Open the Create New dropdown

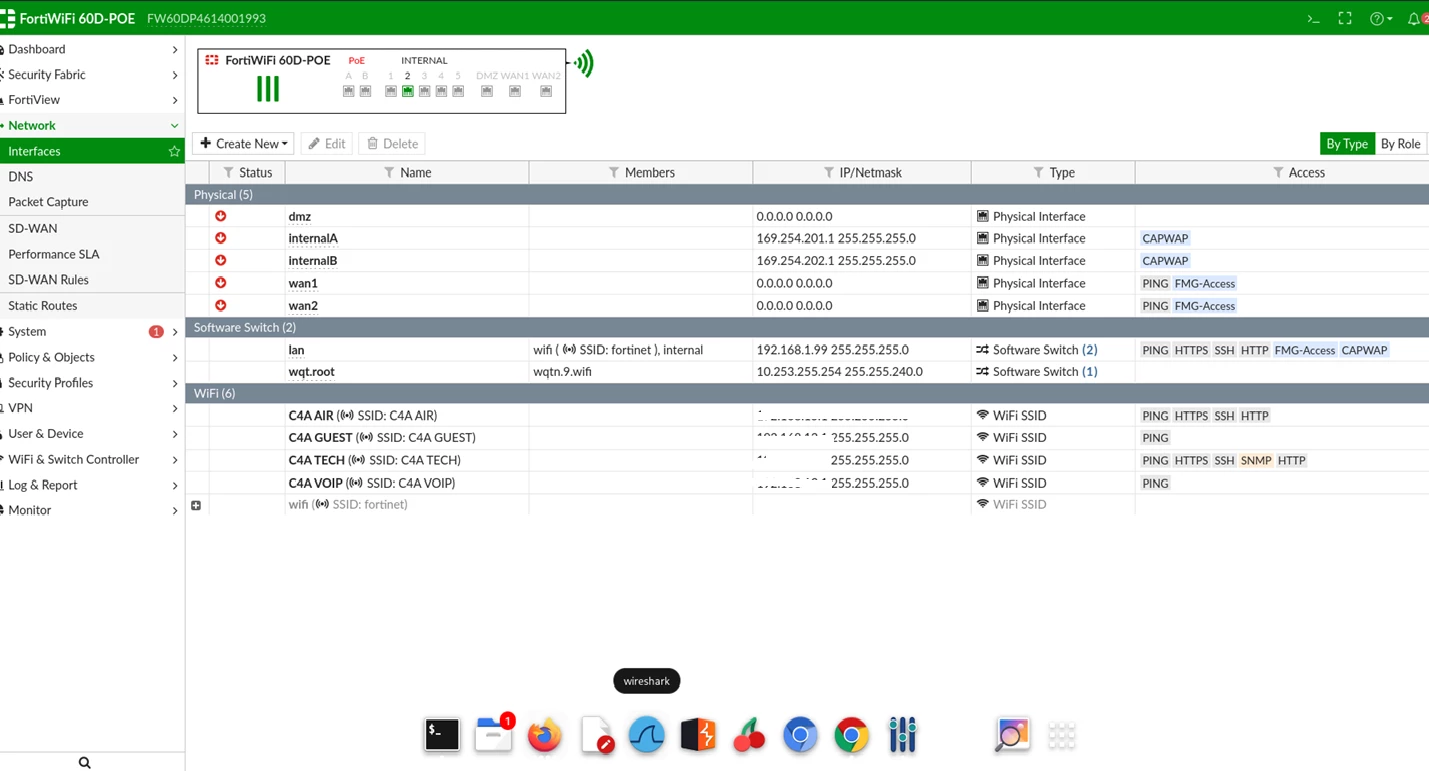coord(243,144)
